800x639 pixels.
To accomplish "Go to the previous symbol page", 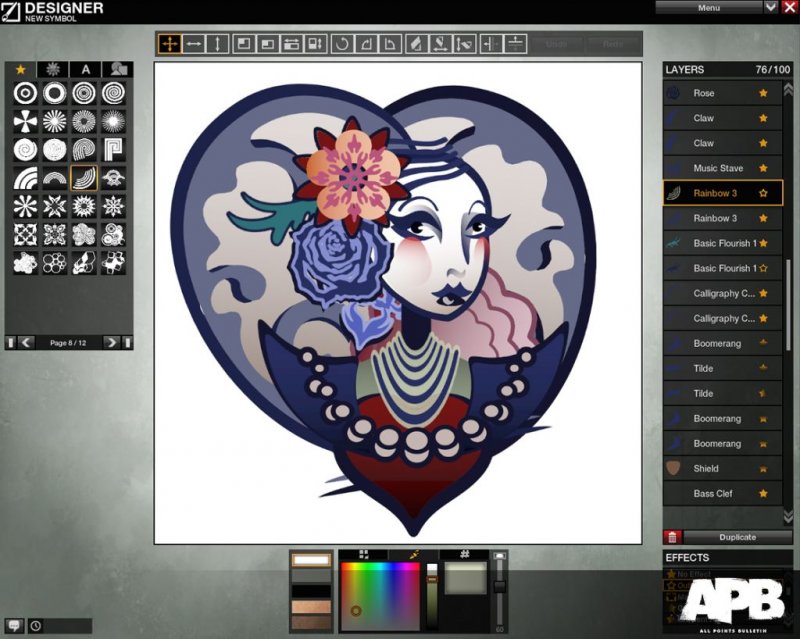I will (x=26, y=342).
